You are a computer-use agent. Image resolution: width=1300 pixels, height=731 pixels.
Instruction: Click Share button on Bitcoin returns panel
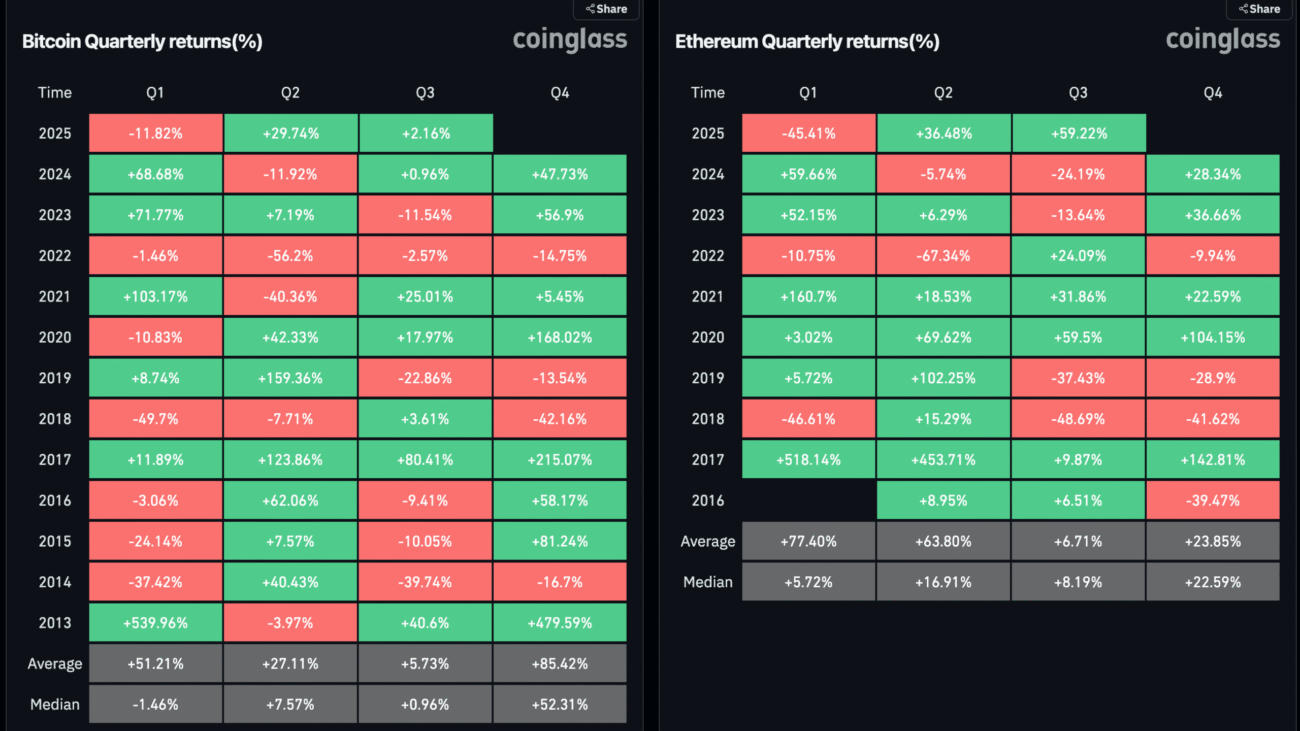[606, 9]
